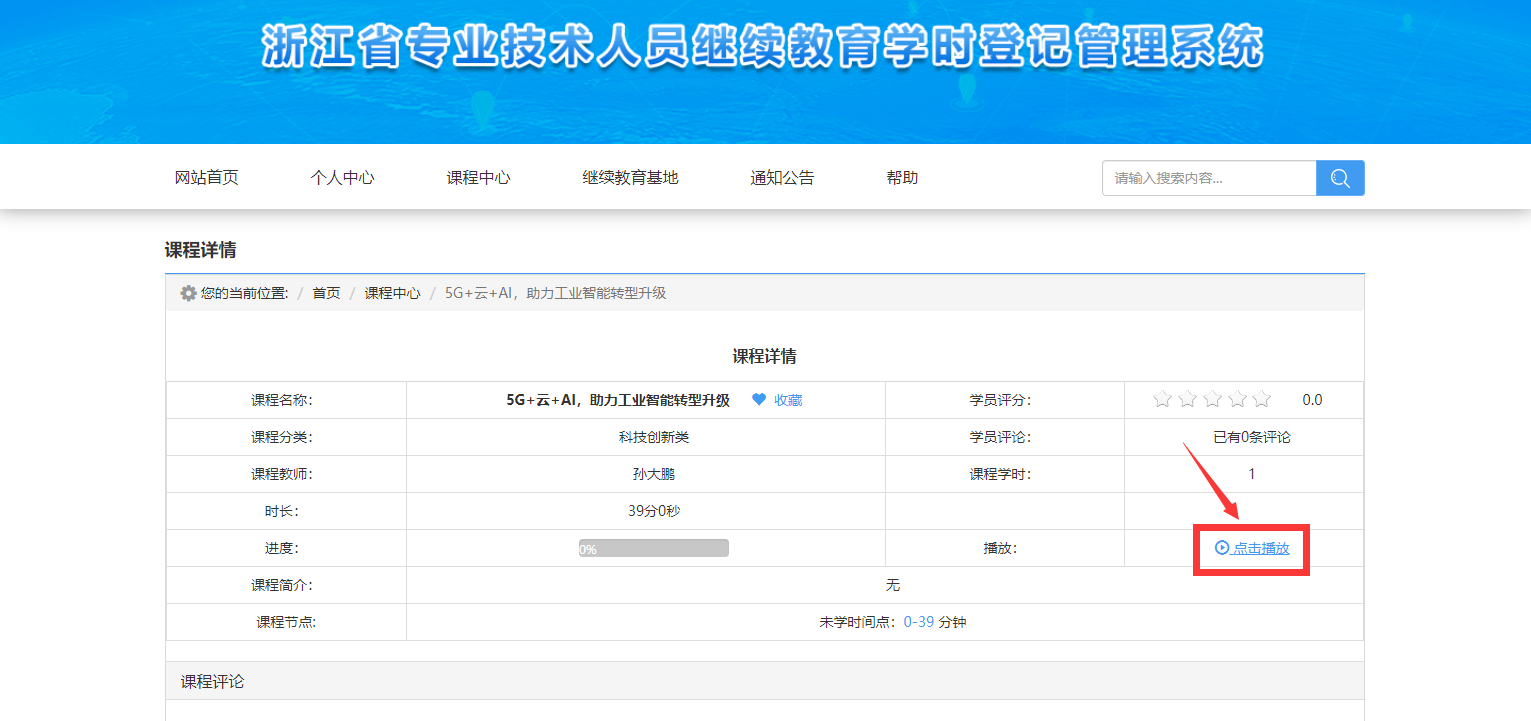This screenshot has width=1531, height=721.
Task: Select 继续教育基地 navigation item
Action: (x=630, y=178)
